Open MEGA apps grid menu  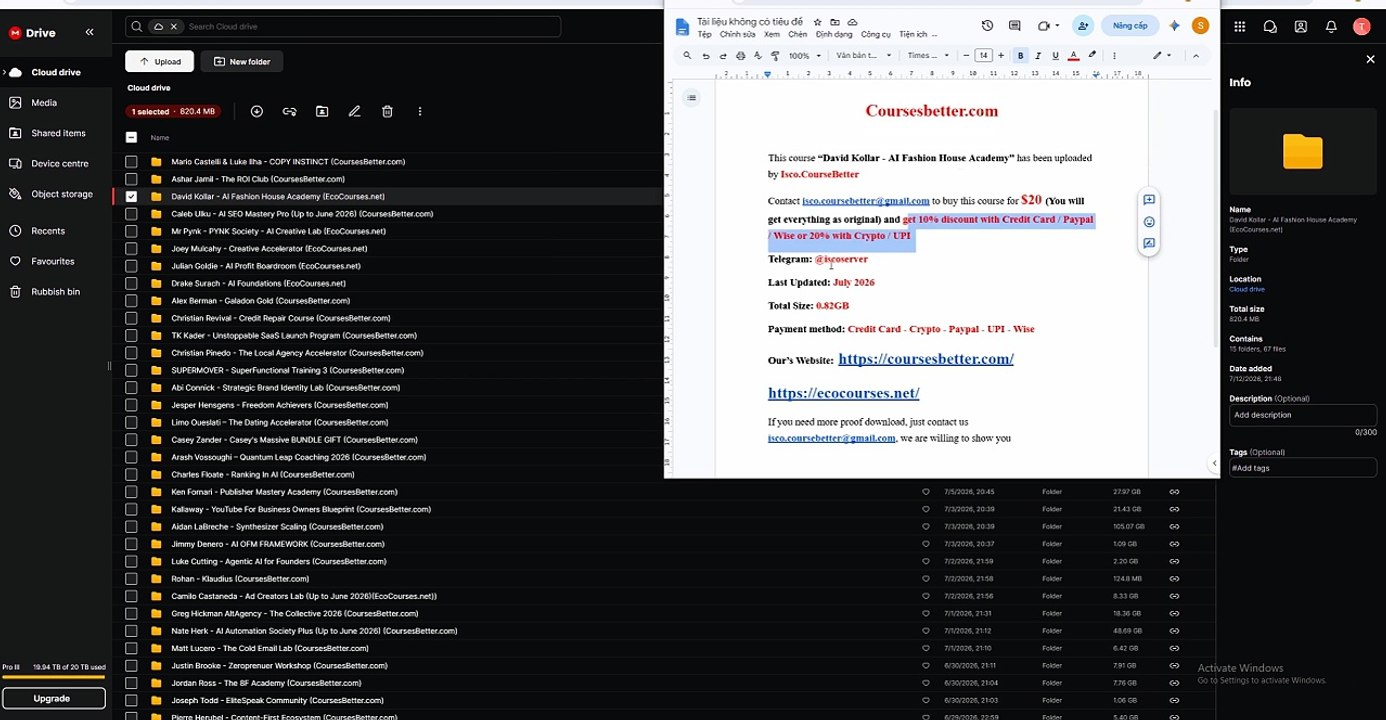pos(1240,27)
